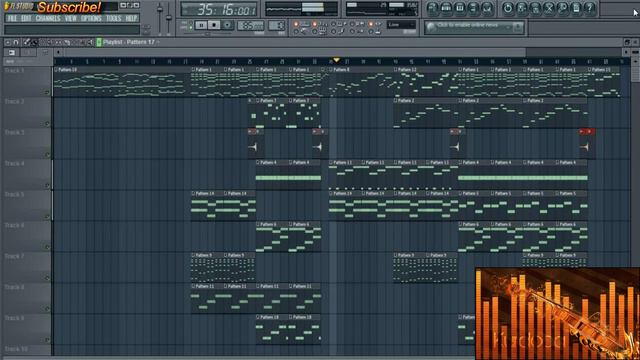The width and height of the screenshot is (640, 360).
Task: Select the pencil draw tool in playlist toolbar
Action: pos(27,42)
